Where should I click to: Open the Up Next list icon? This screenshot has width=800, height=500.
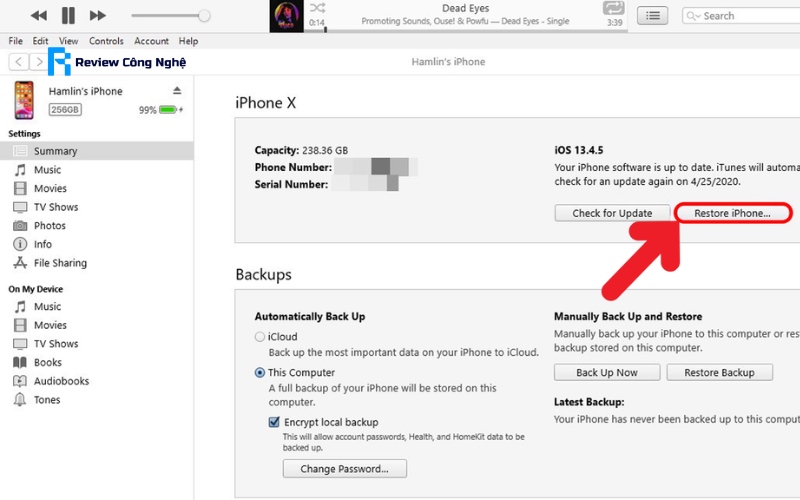pos(653,15)
